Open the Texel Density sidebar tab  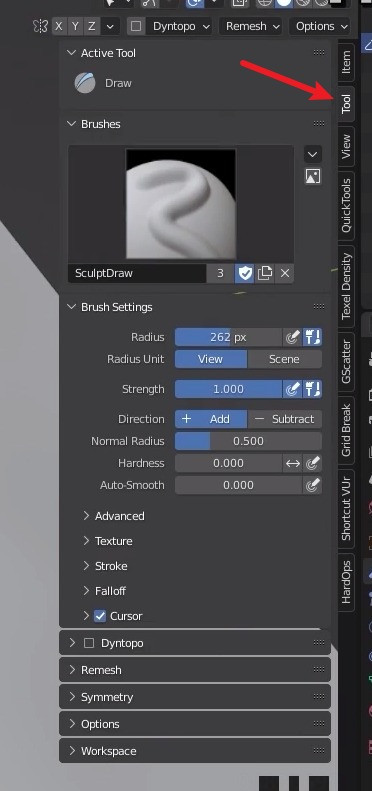click(x=346, y=286)
